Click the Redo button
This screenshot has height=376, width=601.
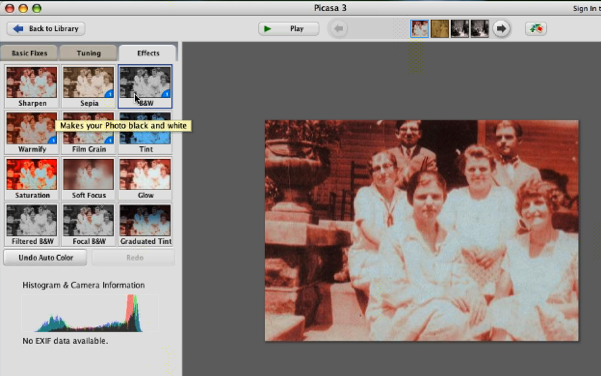(134, 258)
